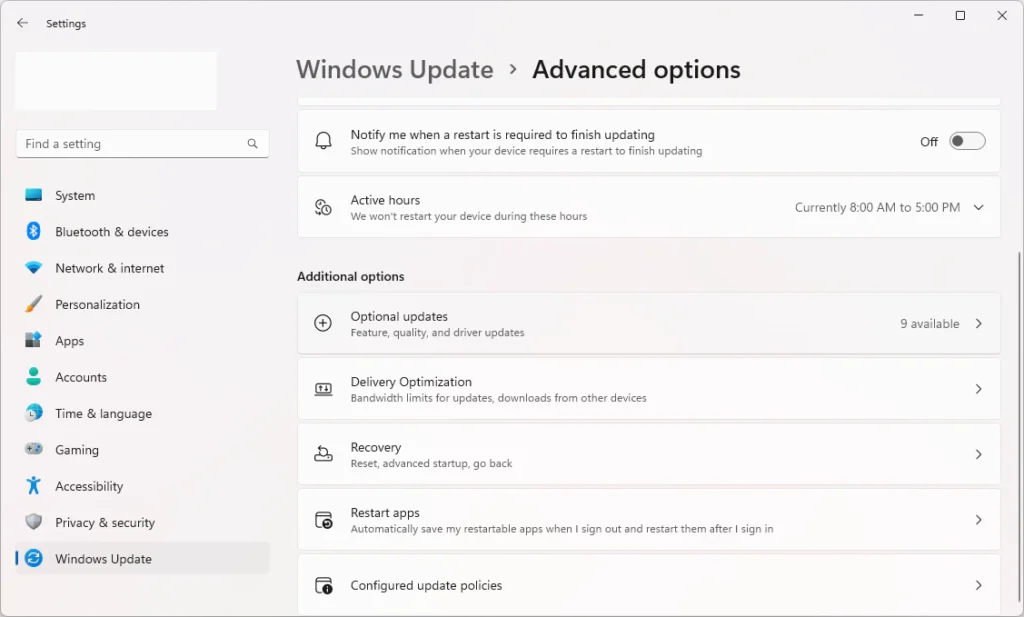The height and width of the screenshot is (617, 1024).
Task: Select Accounts in sidebar
Action: pos(142,377)
